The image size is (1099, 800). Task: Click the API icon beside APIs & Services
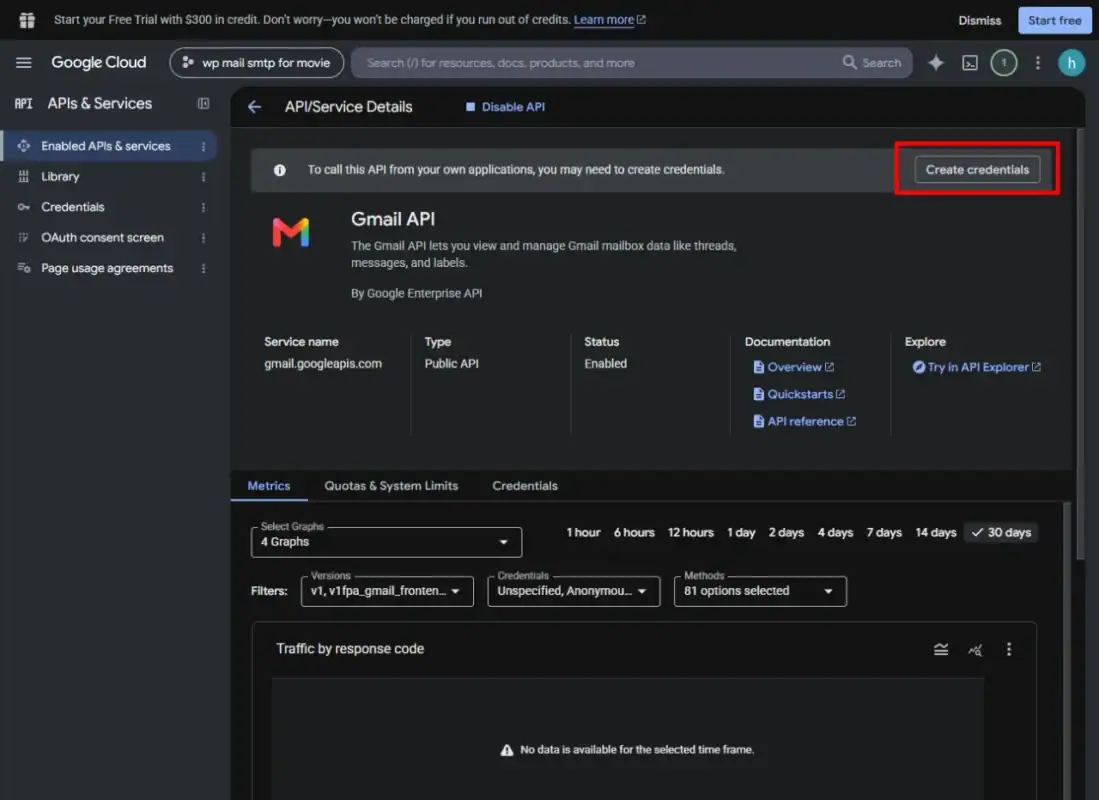point(24,104)
